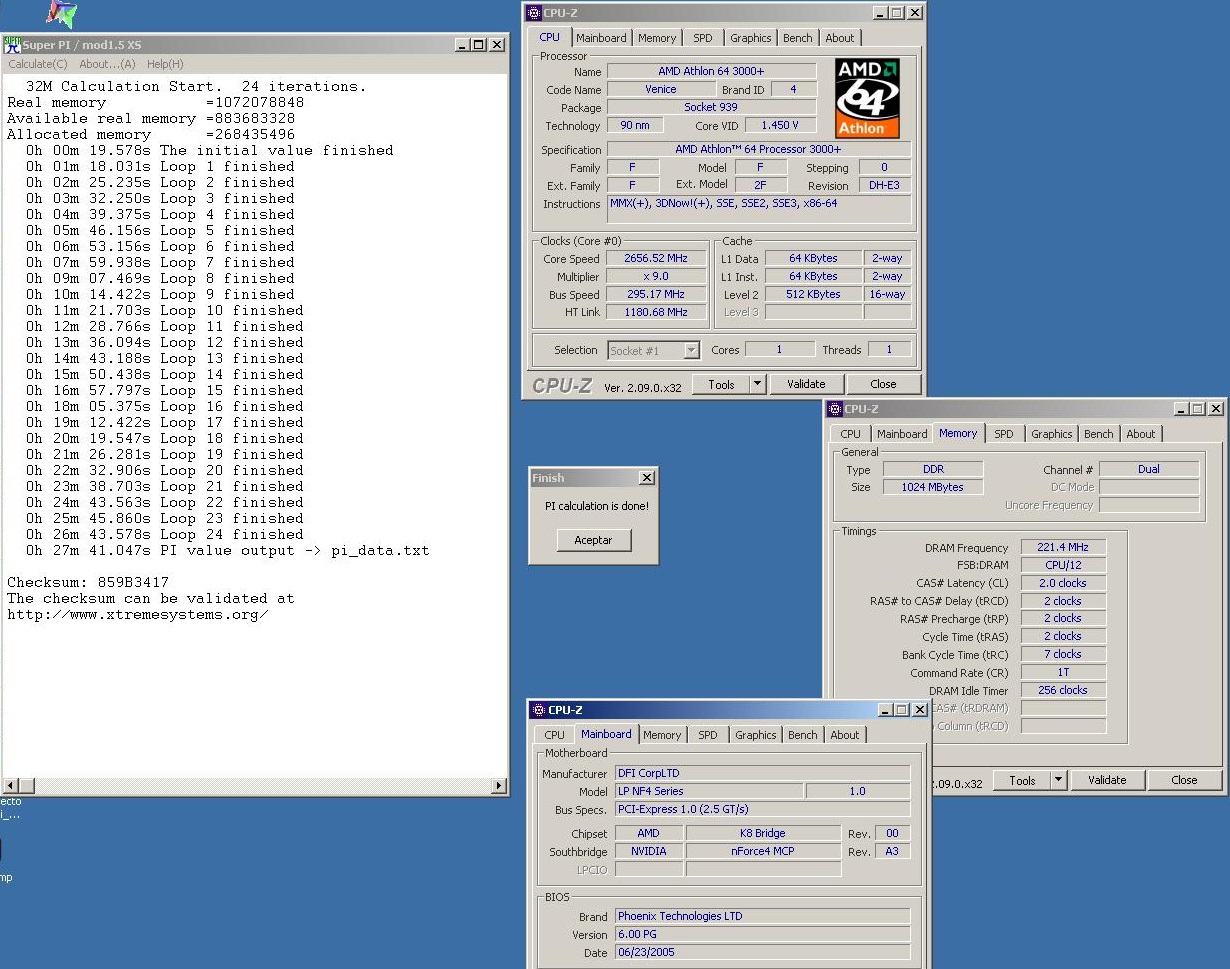Click the Checksum: 859B3417 line in Super PI
The height and width of the screenshot is (969, 1230).
88,582
